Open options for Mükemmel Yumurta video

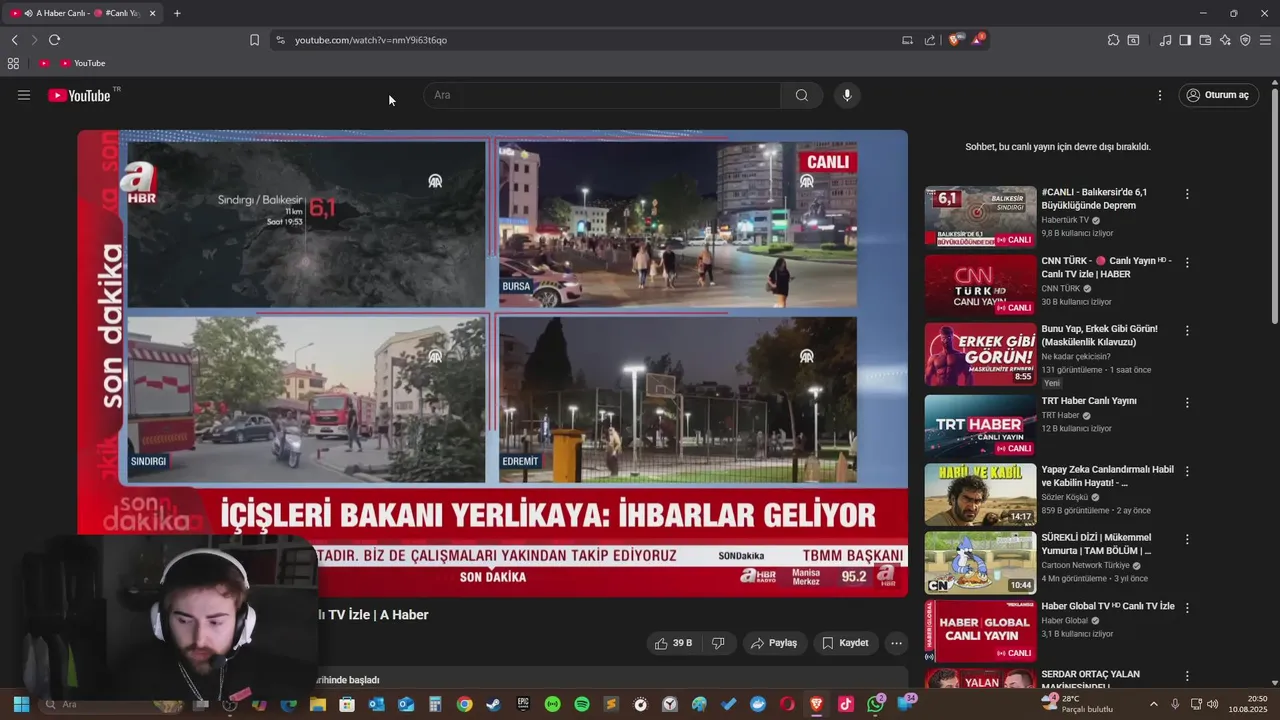pyautogui.click(x=1187, y=539)
